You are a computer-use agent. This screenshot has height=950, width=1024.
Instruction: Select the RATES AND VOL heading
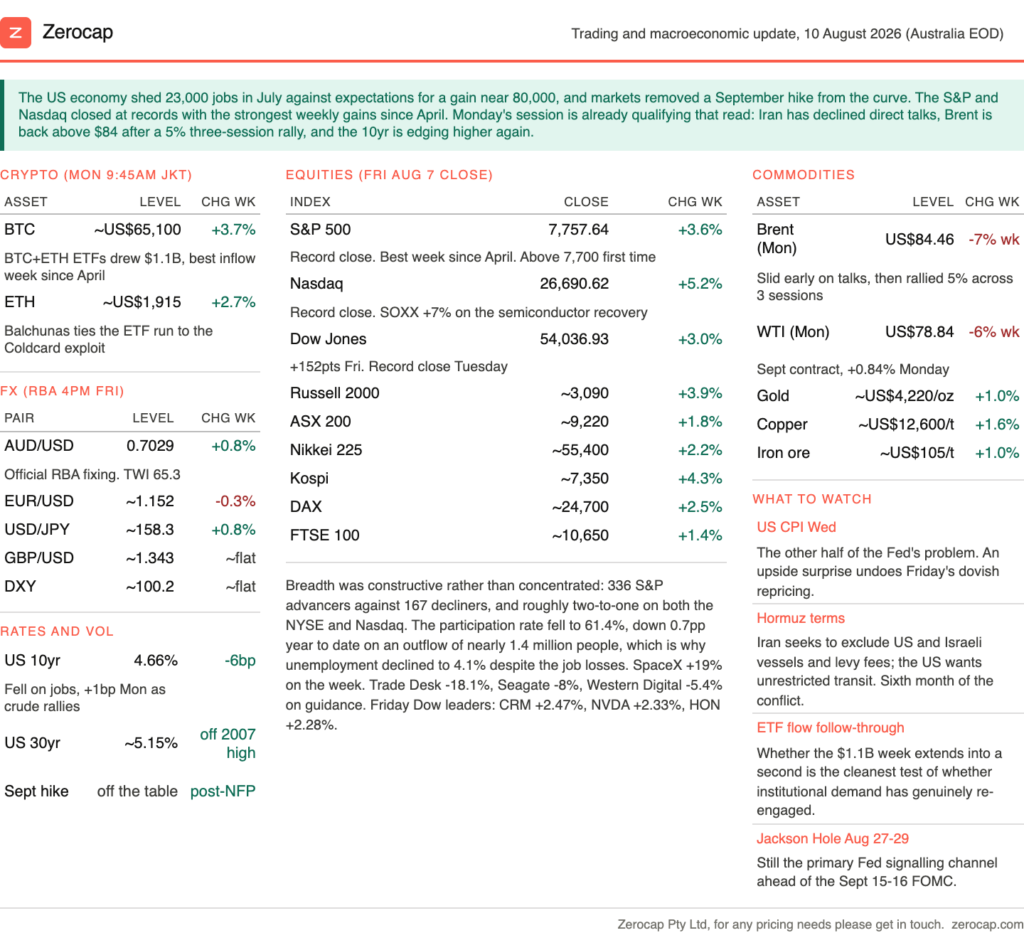[57, 631]
